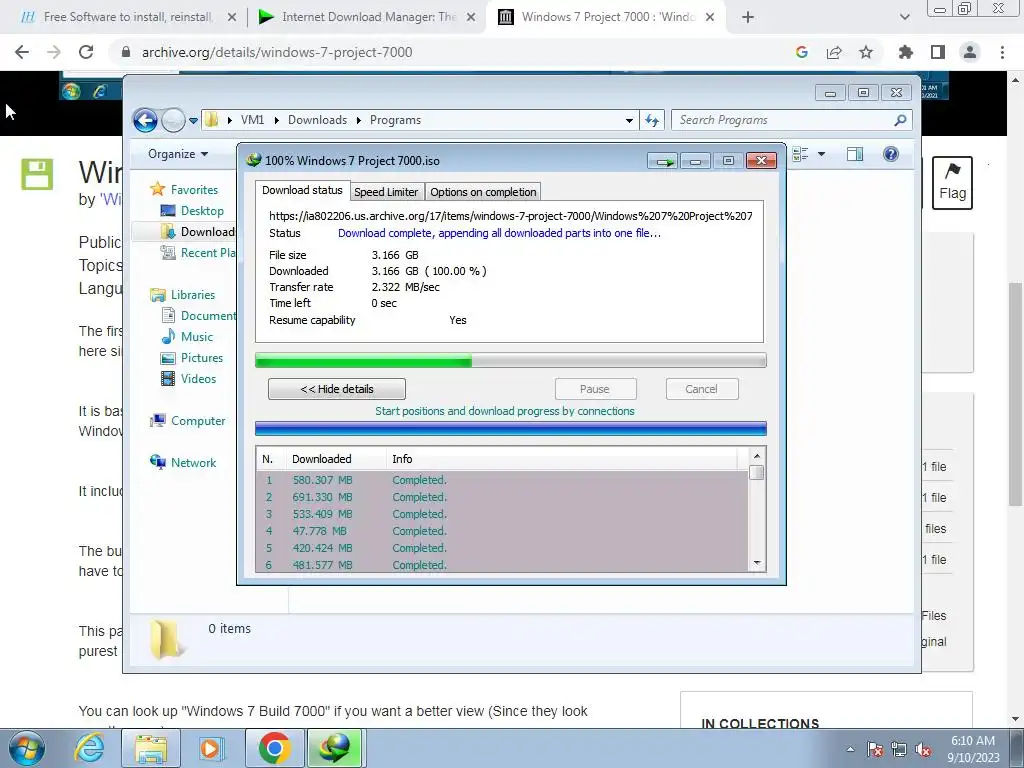This screenshot has width=1024, height=768.
Task: Open the Chrome tab search dropdown arrow
Action: [x=904, y=18]
